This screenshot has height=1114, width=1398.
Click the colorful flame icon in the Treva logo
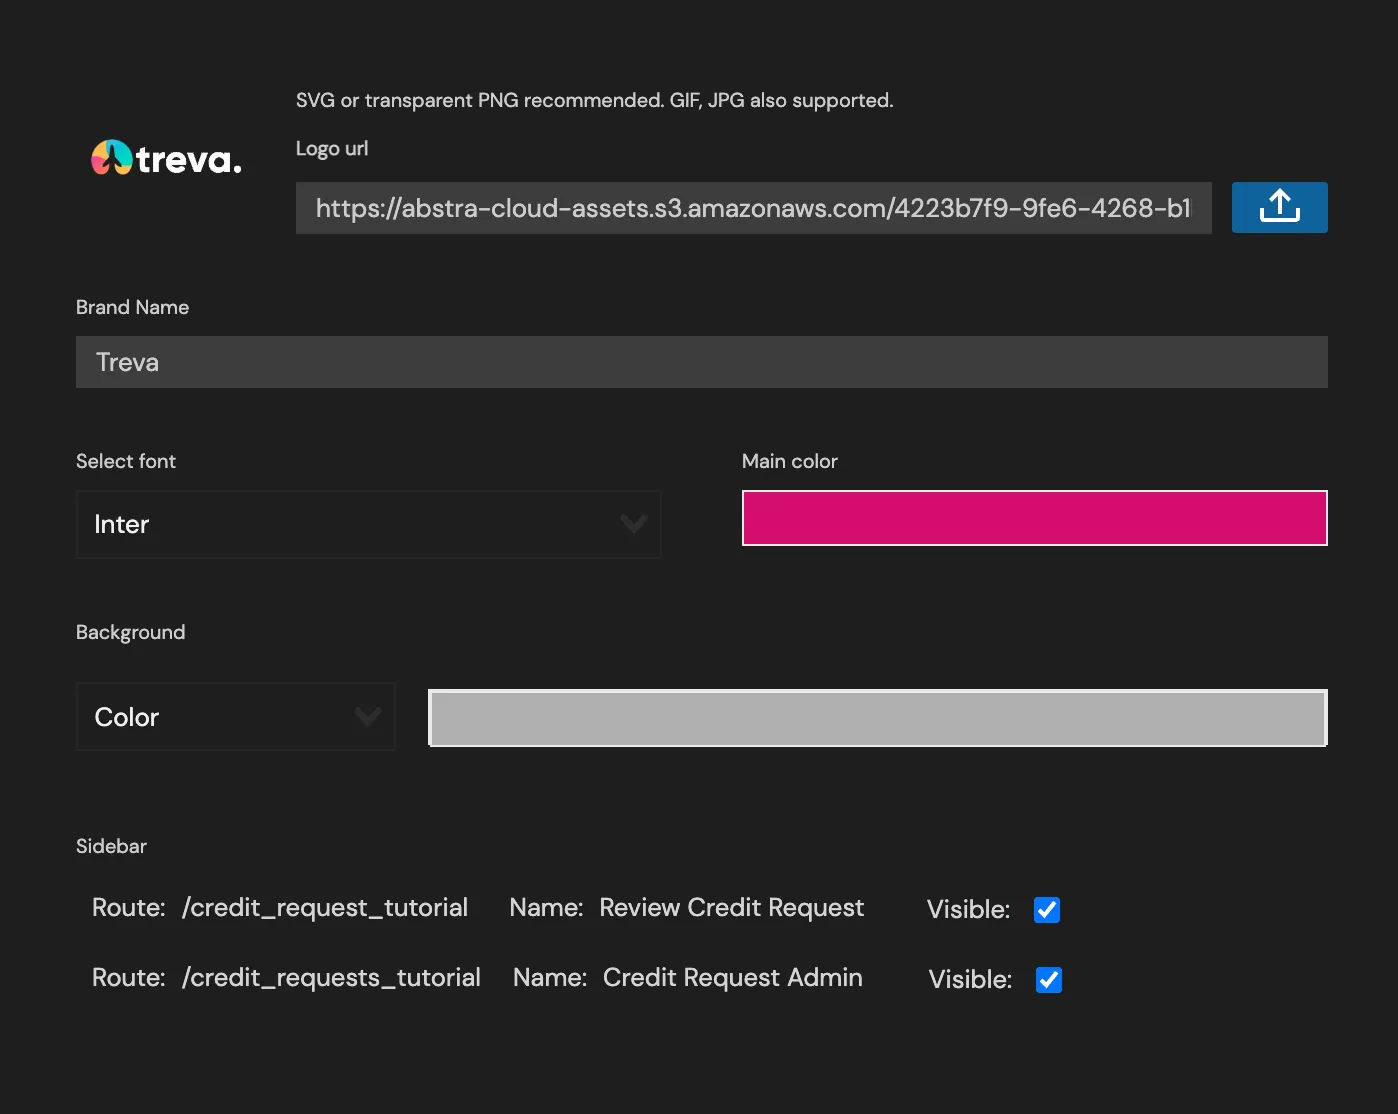pyautogui.click(x=111, y=157)
